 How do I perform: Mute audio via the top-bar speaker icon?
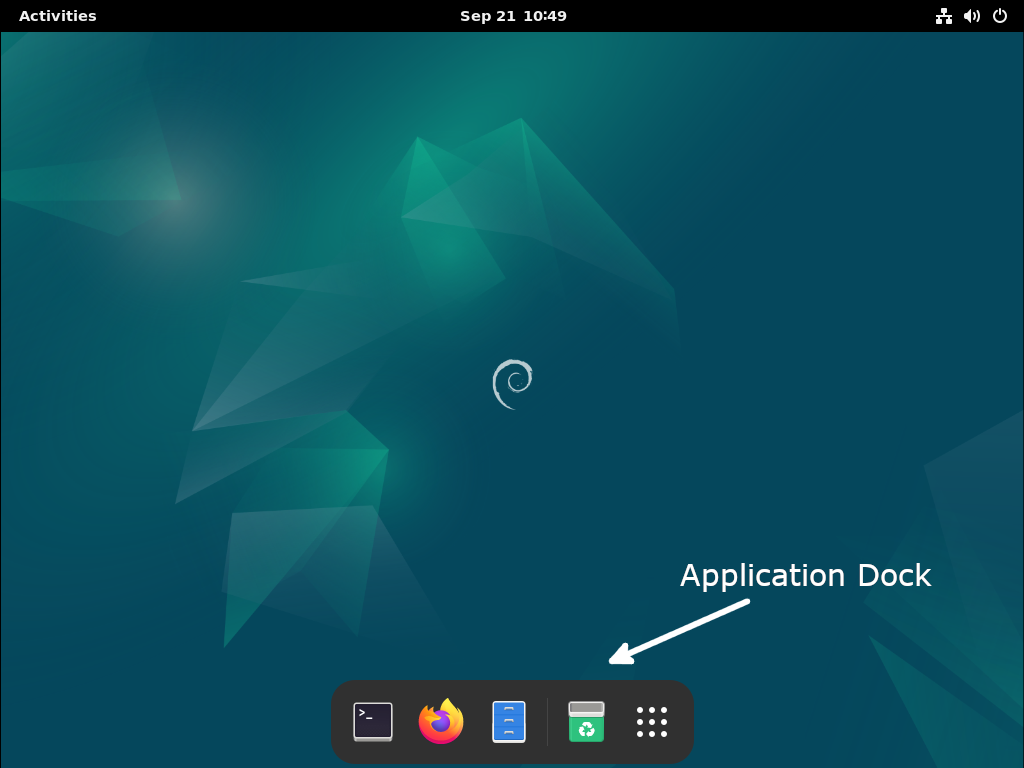point(971,16)
